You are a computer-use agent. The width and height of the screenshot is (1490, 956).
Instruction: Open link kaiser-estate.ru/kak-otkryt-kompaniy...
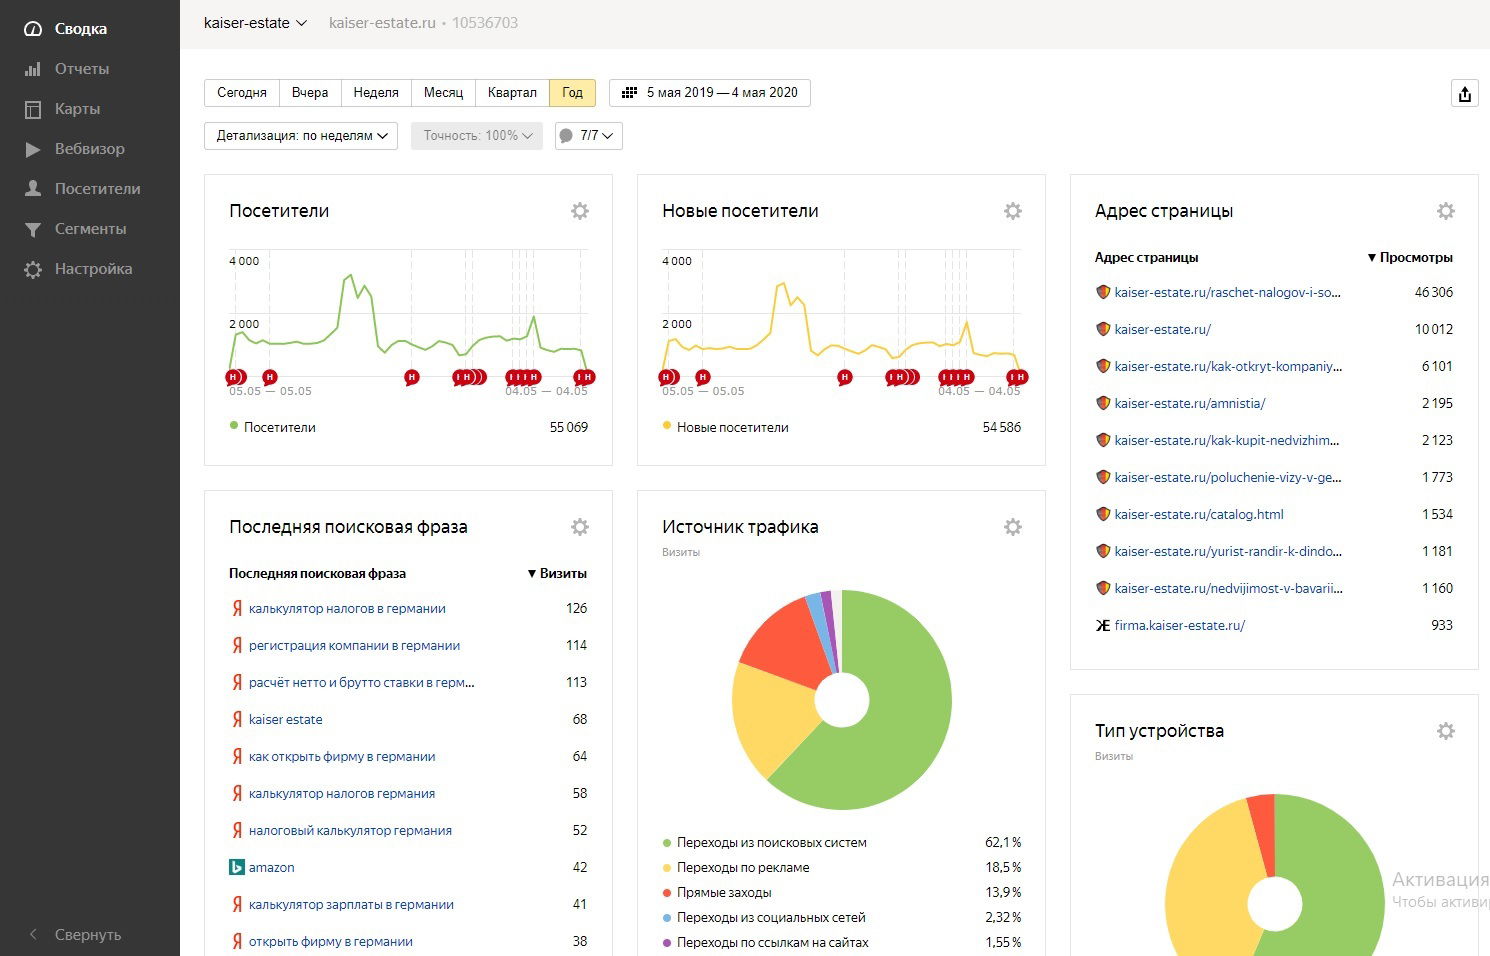pos(1228,367)
